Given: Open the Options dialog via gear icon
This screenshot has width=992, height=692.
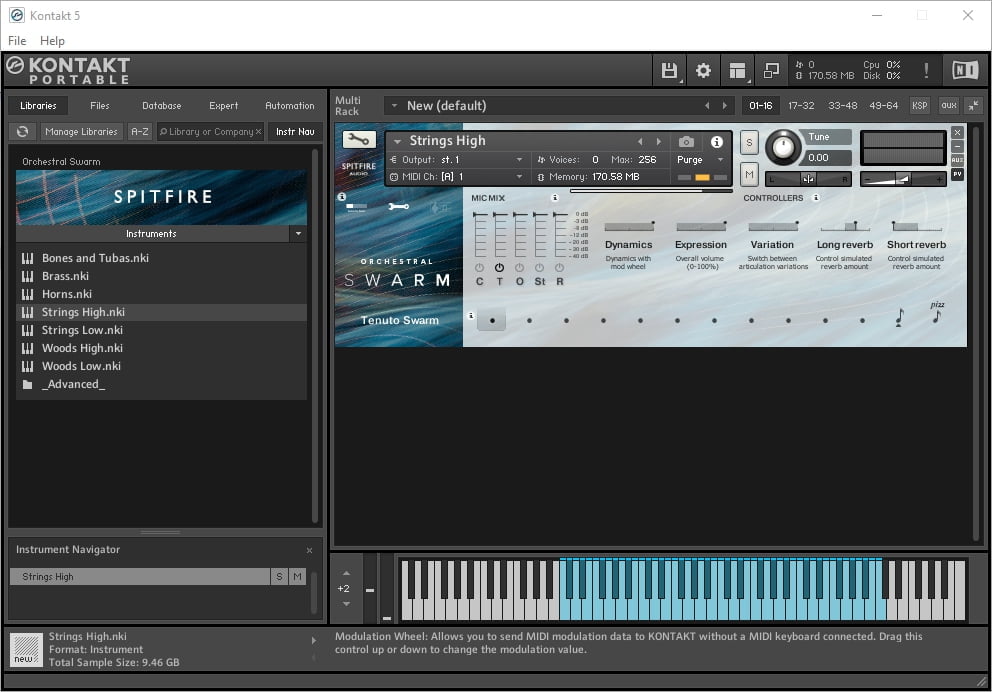Looking at the screenshot, I should tap(703, 71).
